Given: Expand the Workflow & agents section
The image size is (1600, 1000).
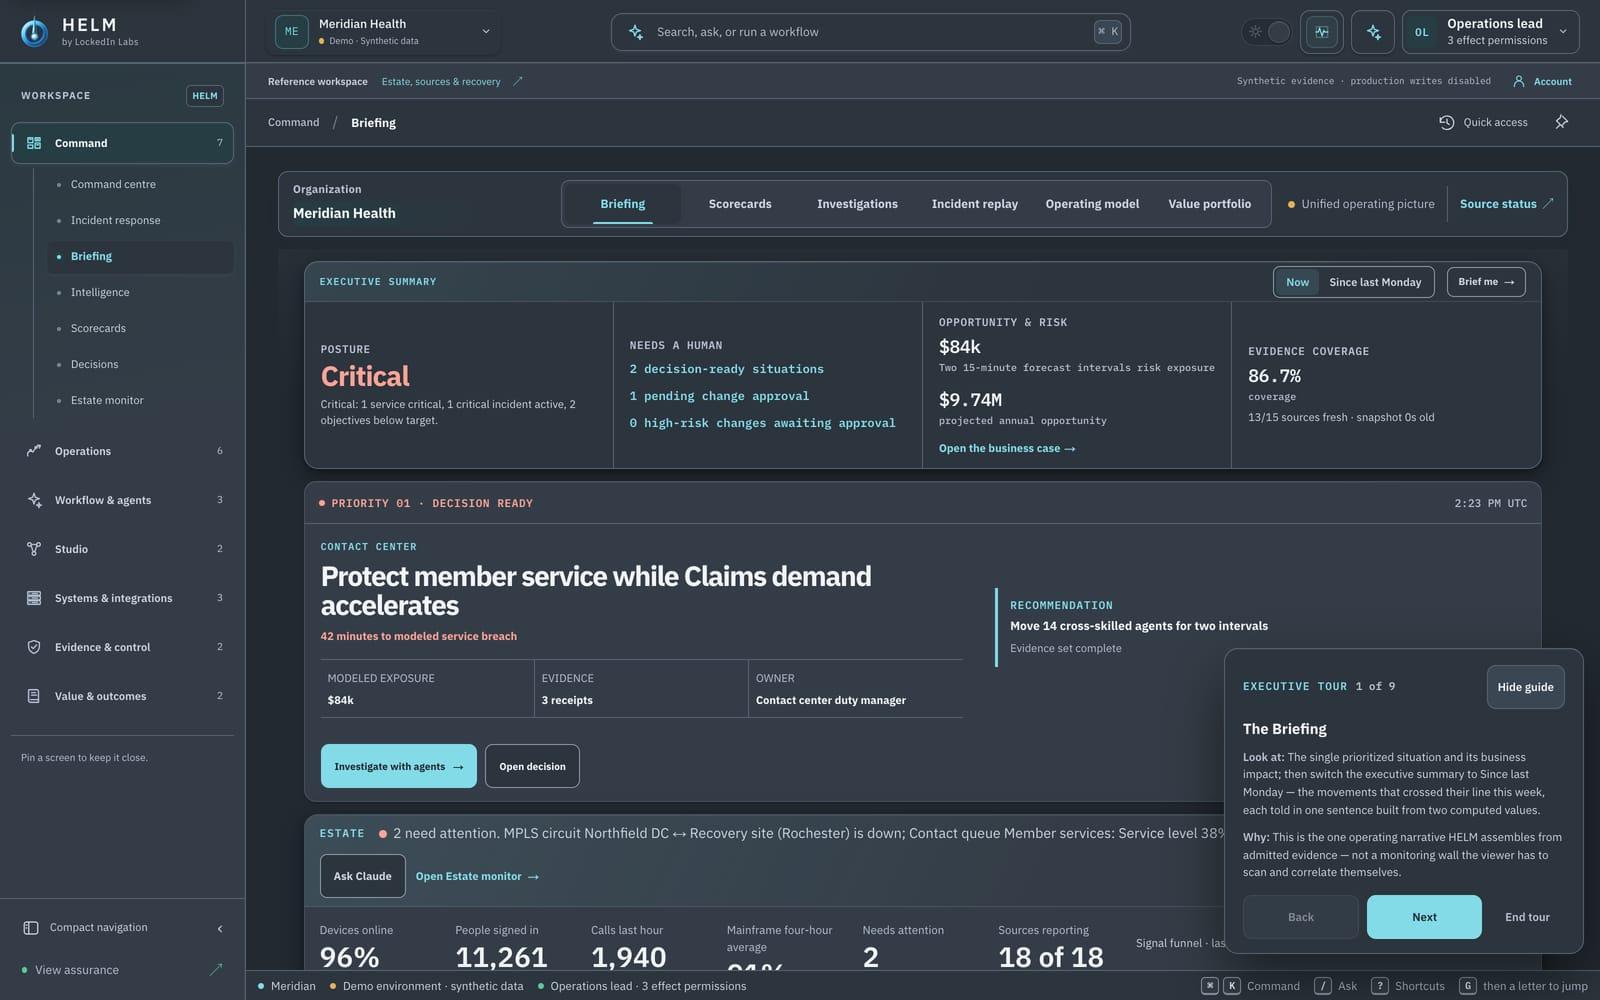Looking at the screenshot, I should point(122,500).
